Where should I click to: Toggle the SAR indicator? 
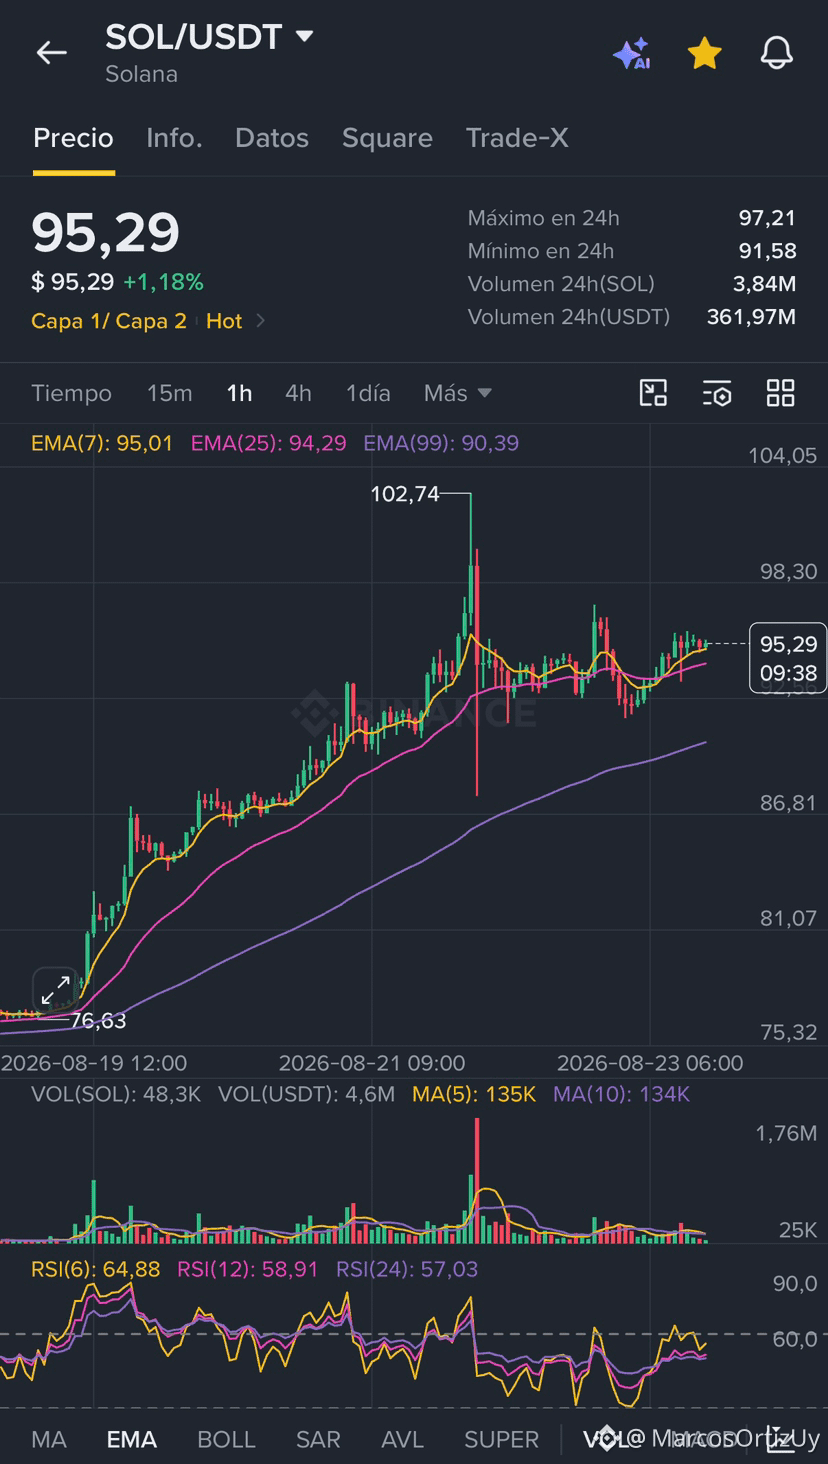tap(318, 1439)
